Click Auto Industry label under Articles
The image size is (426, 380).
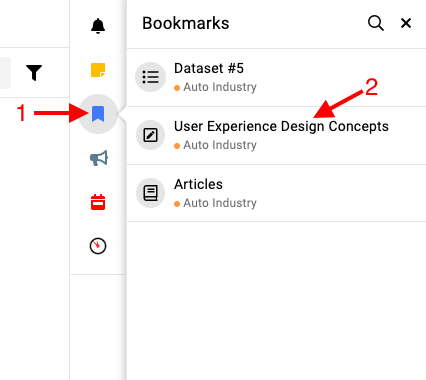pyautogui.click(x=220, y=203)
